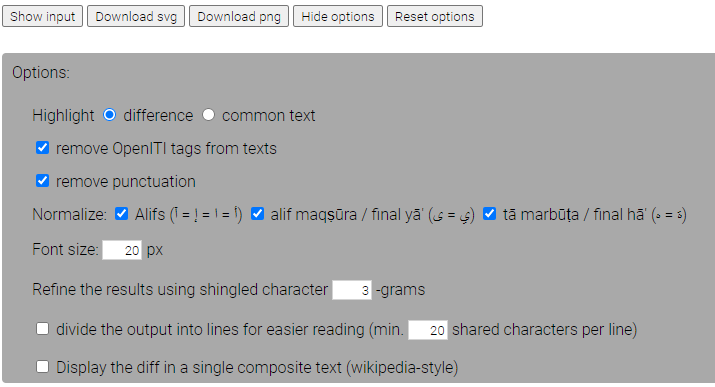715x387 pixels.
Task: Download the diff as svg
Action: pos(136,16)
